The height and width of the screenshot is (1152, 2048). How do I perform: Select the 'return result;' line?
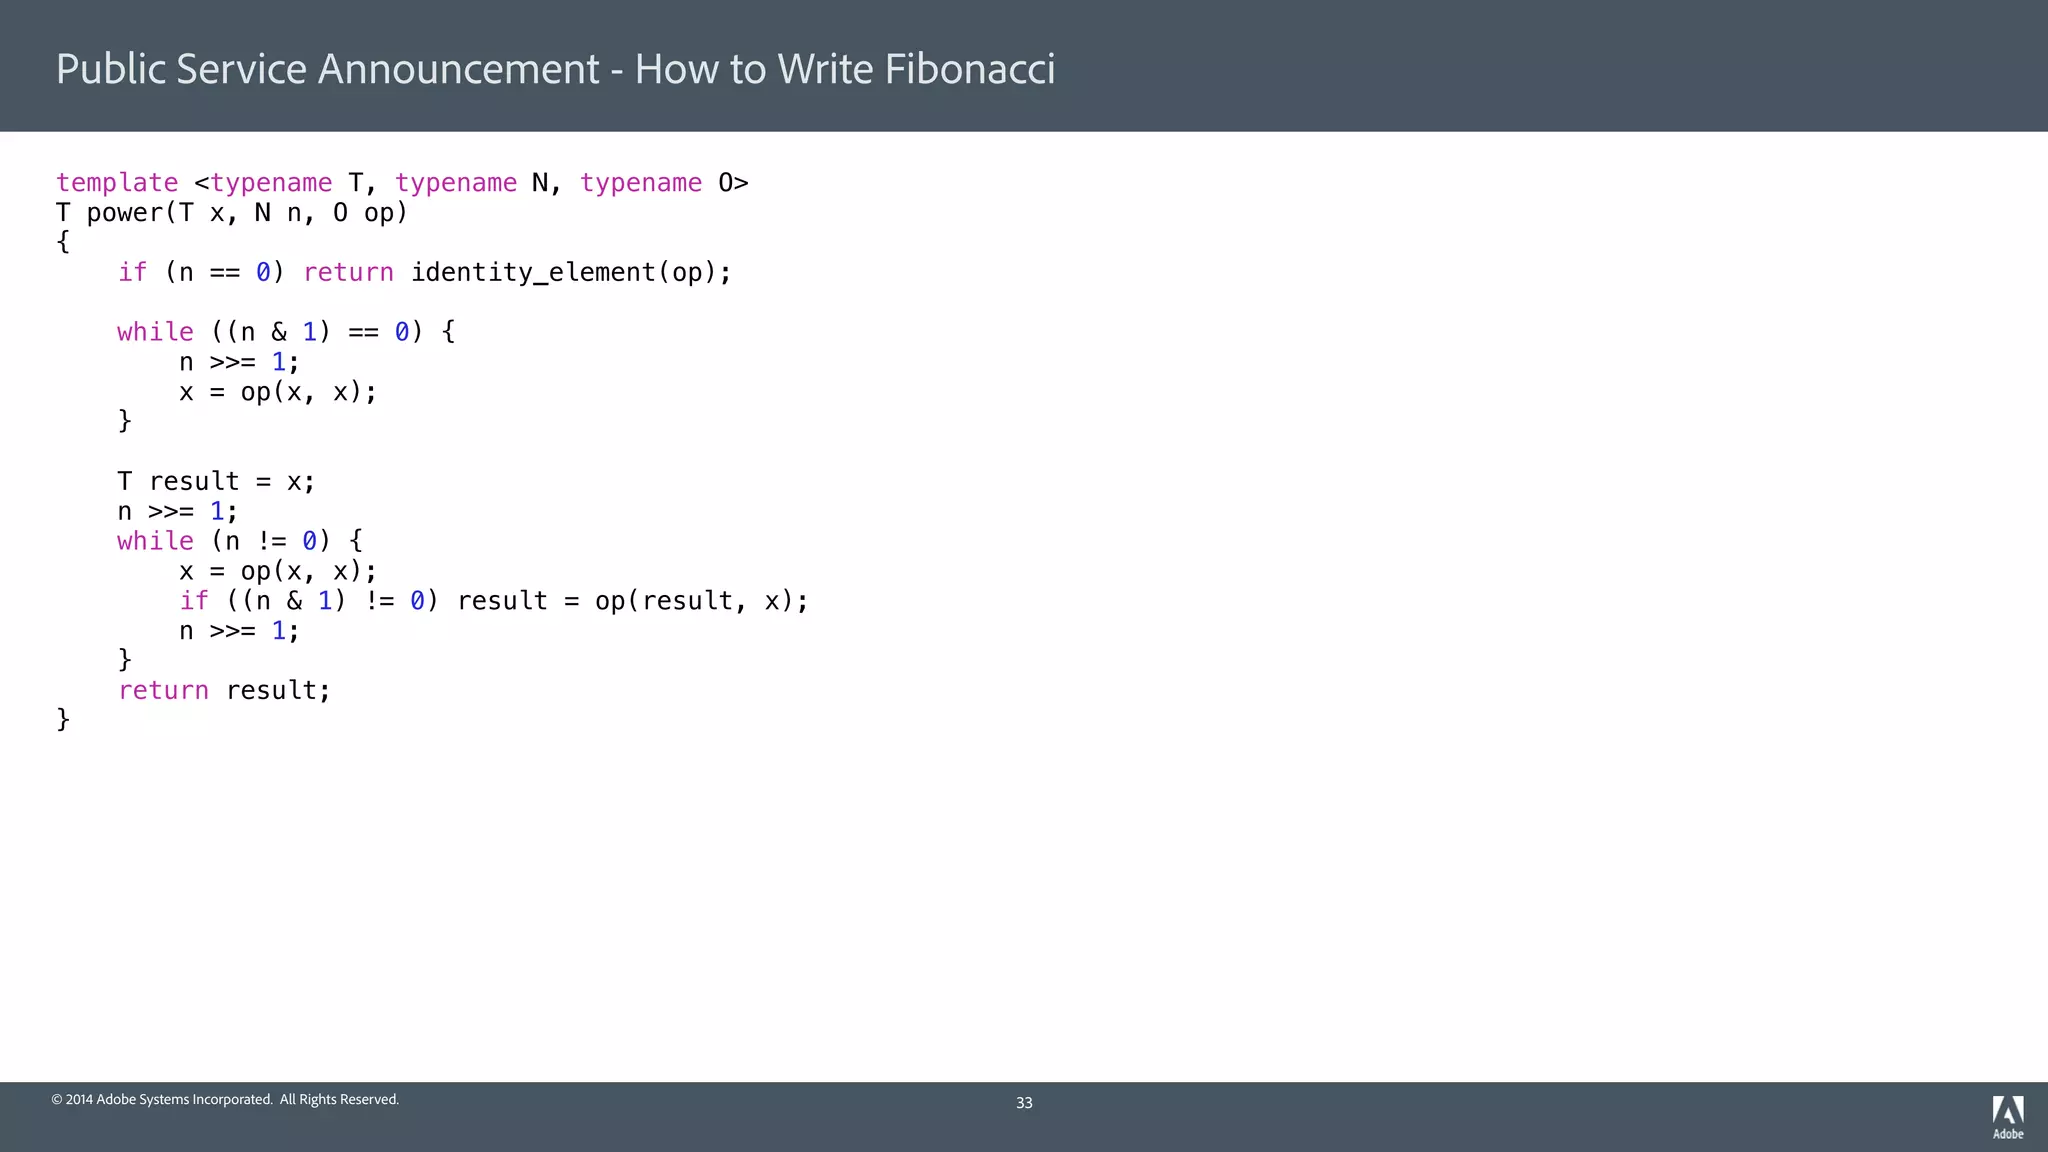click(x=224, y=690)
